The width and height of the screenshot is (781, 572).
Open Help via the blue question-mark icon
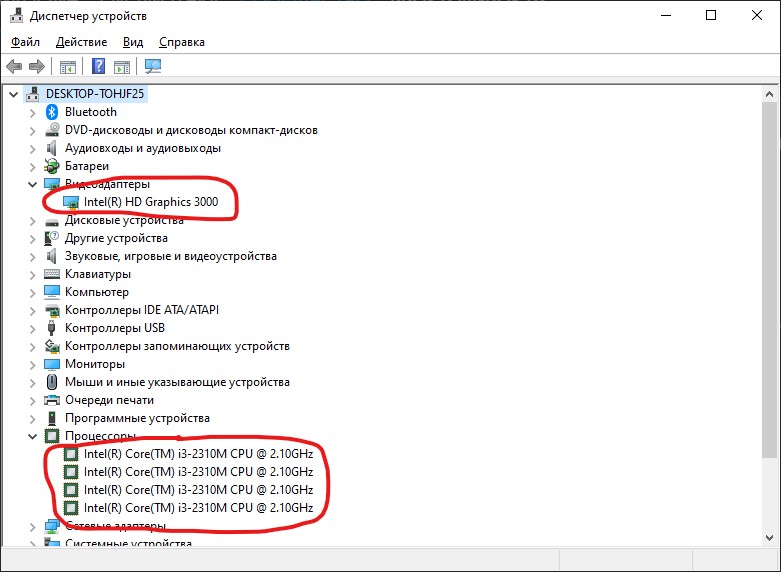(x=99, y=66)
